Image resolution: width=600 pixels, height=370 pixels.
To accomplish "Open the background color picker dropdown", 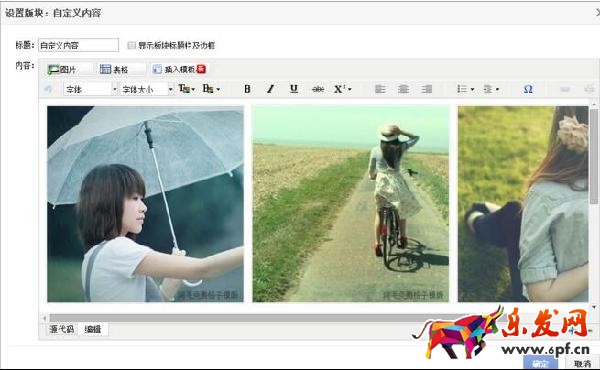I will point(211,89).
